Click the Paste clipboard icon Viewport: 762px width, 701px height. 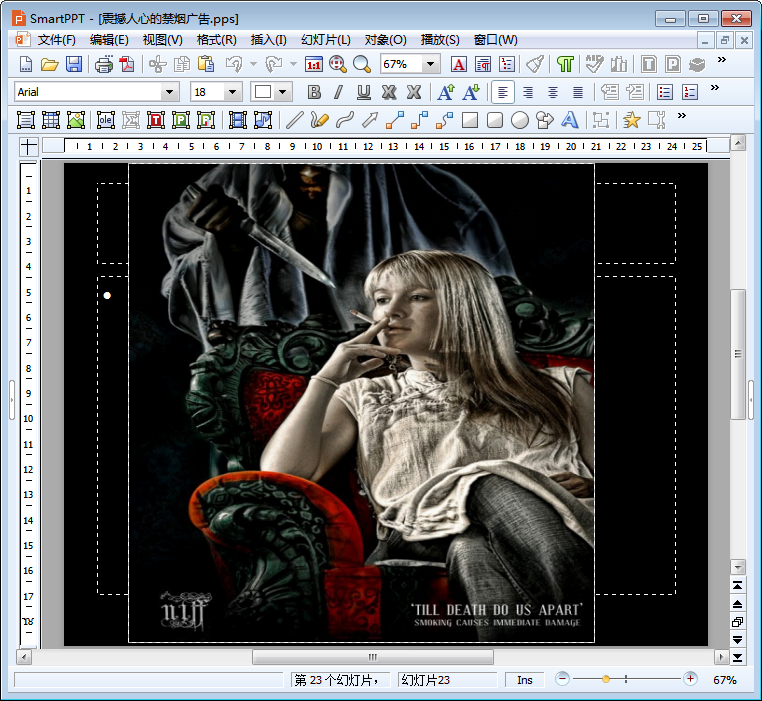pyautogui.click(x=206, y=64)
